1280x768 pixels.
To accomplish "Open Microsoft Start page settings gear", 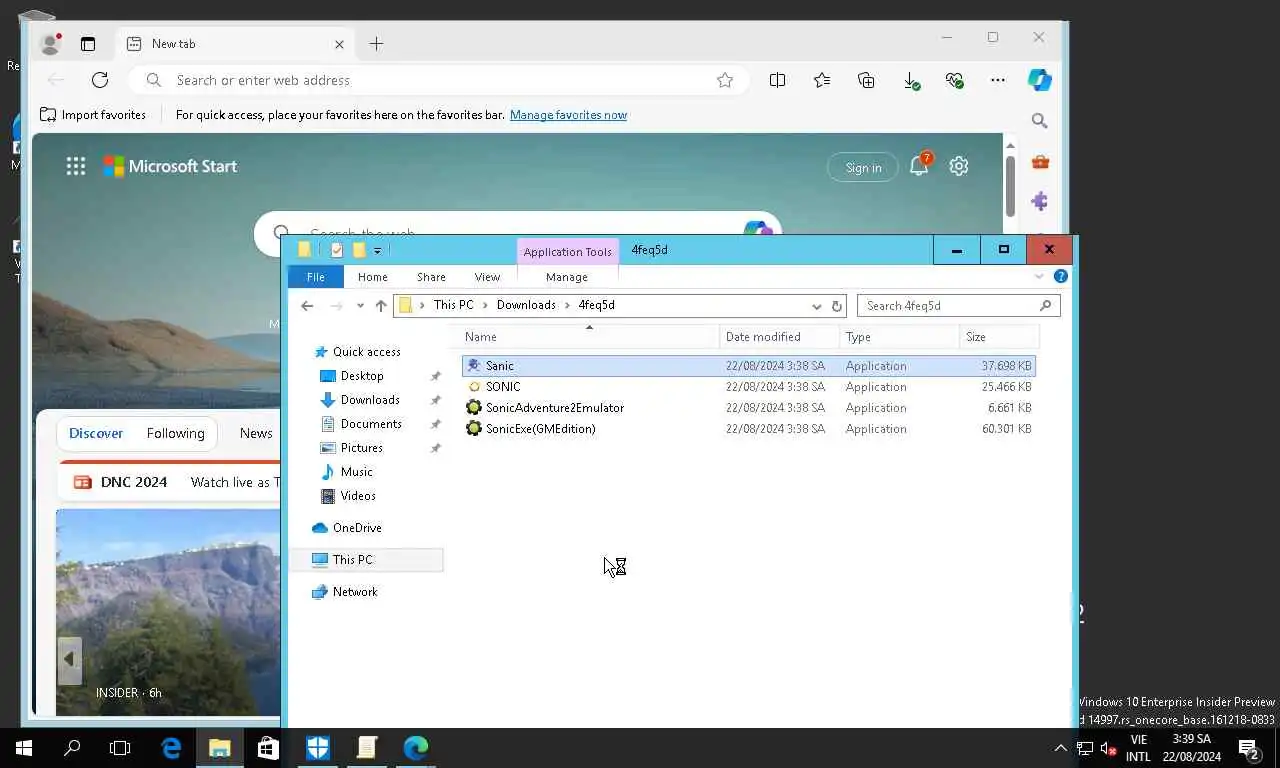I will (x=959, y=166).
